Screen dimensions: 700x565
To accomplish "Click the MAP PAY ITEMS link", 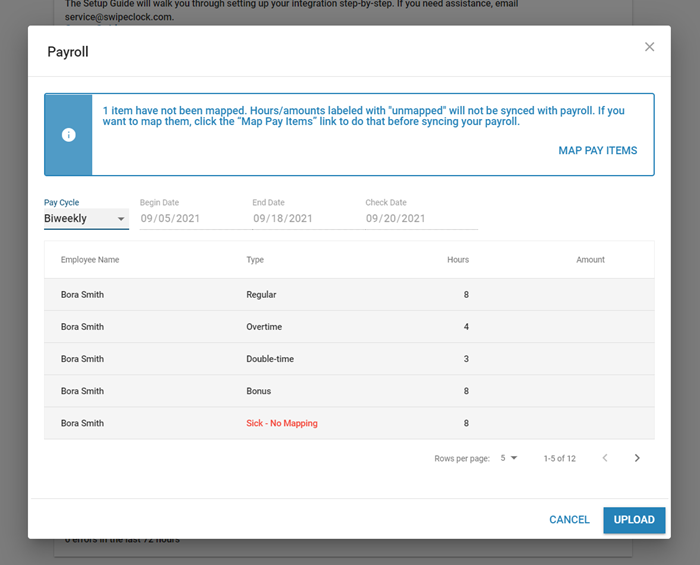I will (597, 151).
